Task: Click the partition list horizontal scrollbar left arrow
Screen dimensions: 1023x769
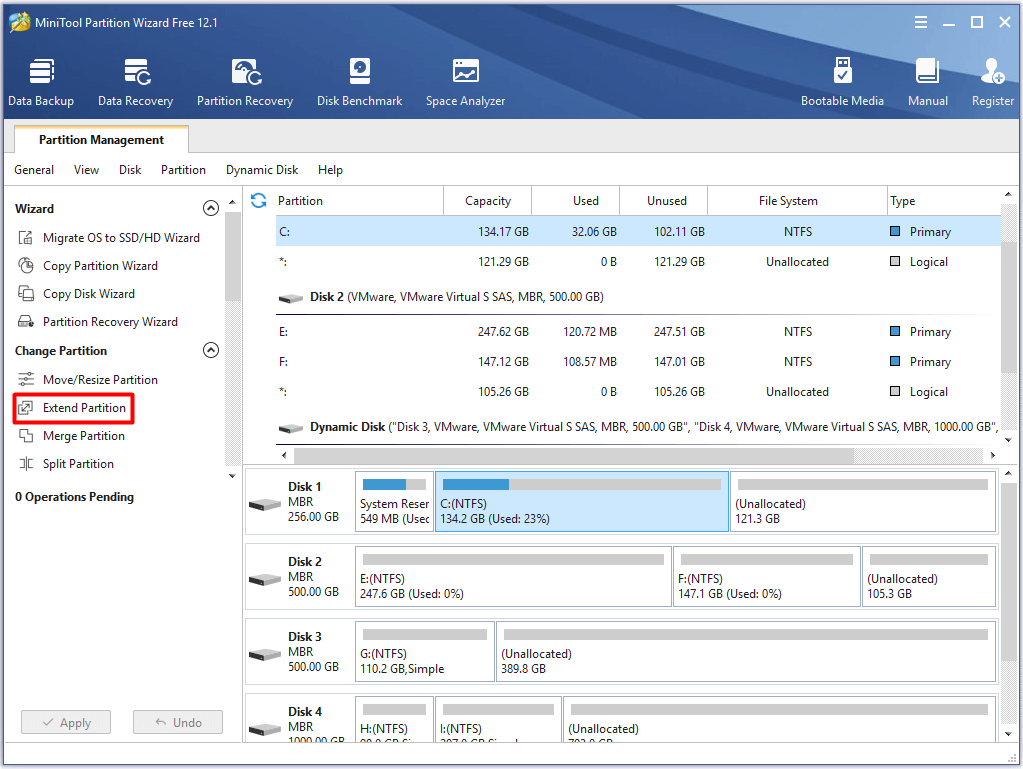Action: [284, 455]
